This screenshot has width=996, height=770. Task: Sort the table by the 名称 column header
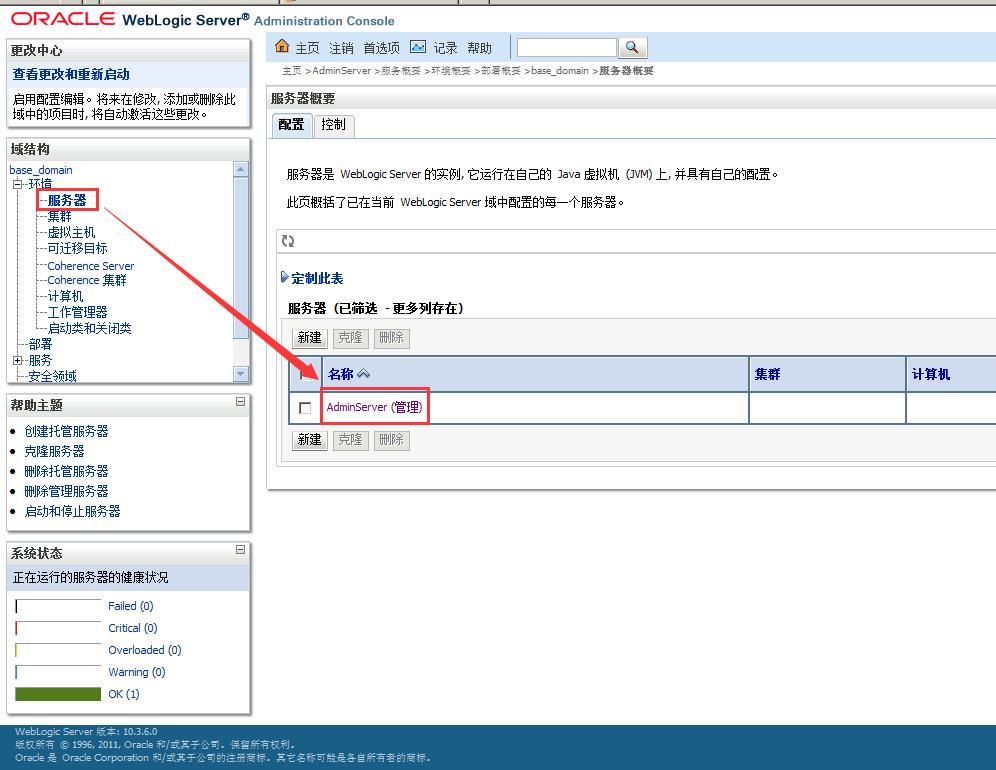340,374
